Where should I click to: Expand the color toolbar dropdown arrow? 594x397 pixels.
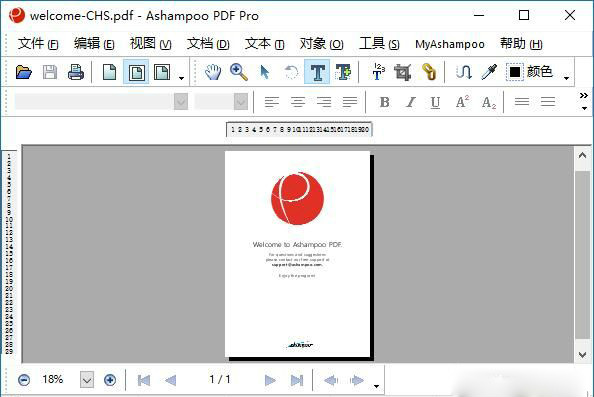pyautogui.click(x=566, y=78)
